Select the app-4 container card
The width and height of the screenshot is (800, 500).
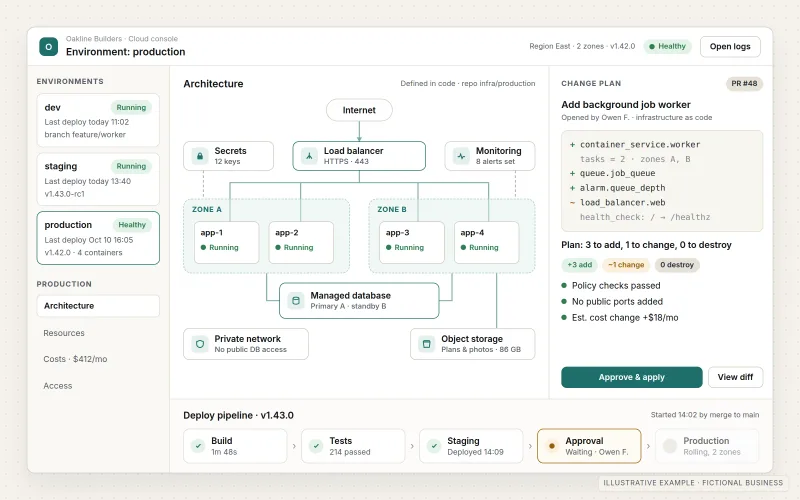(x=486, y=242)
